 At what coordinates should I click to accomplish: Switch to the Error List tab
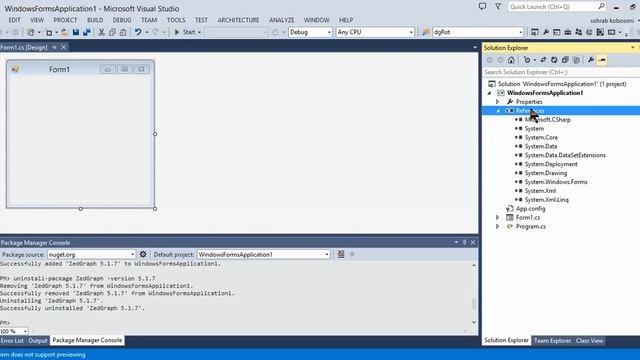(x=12, y=340)
